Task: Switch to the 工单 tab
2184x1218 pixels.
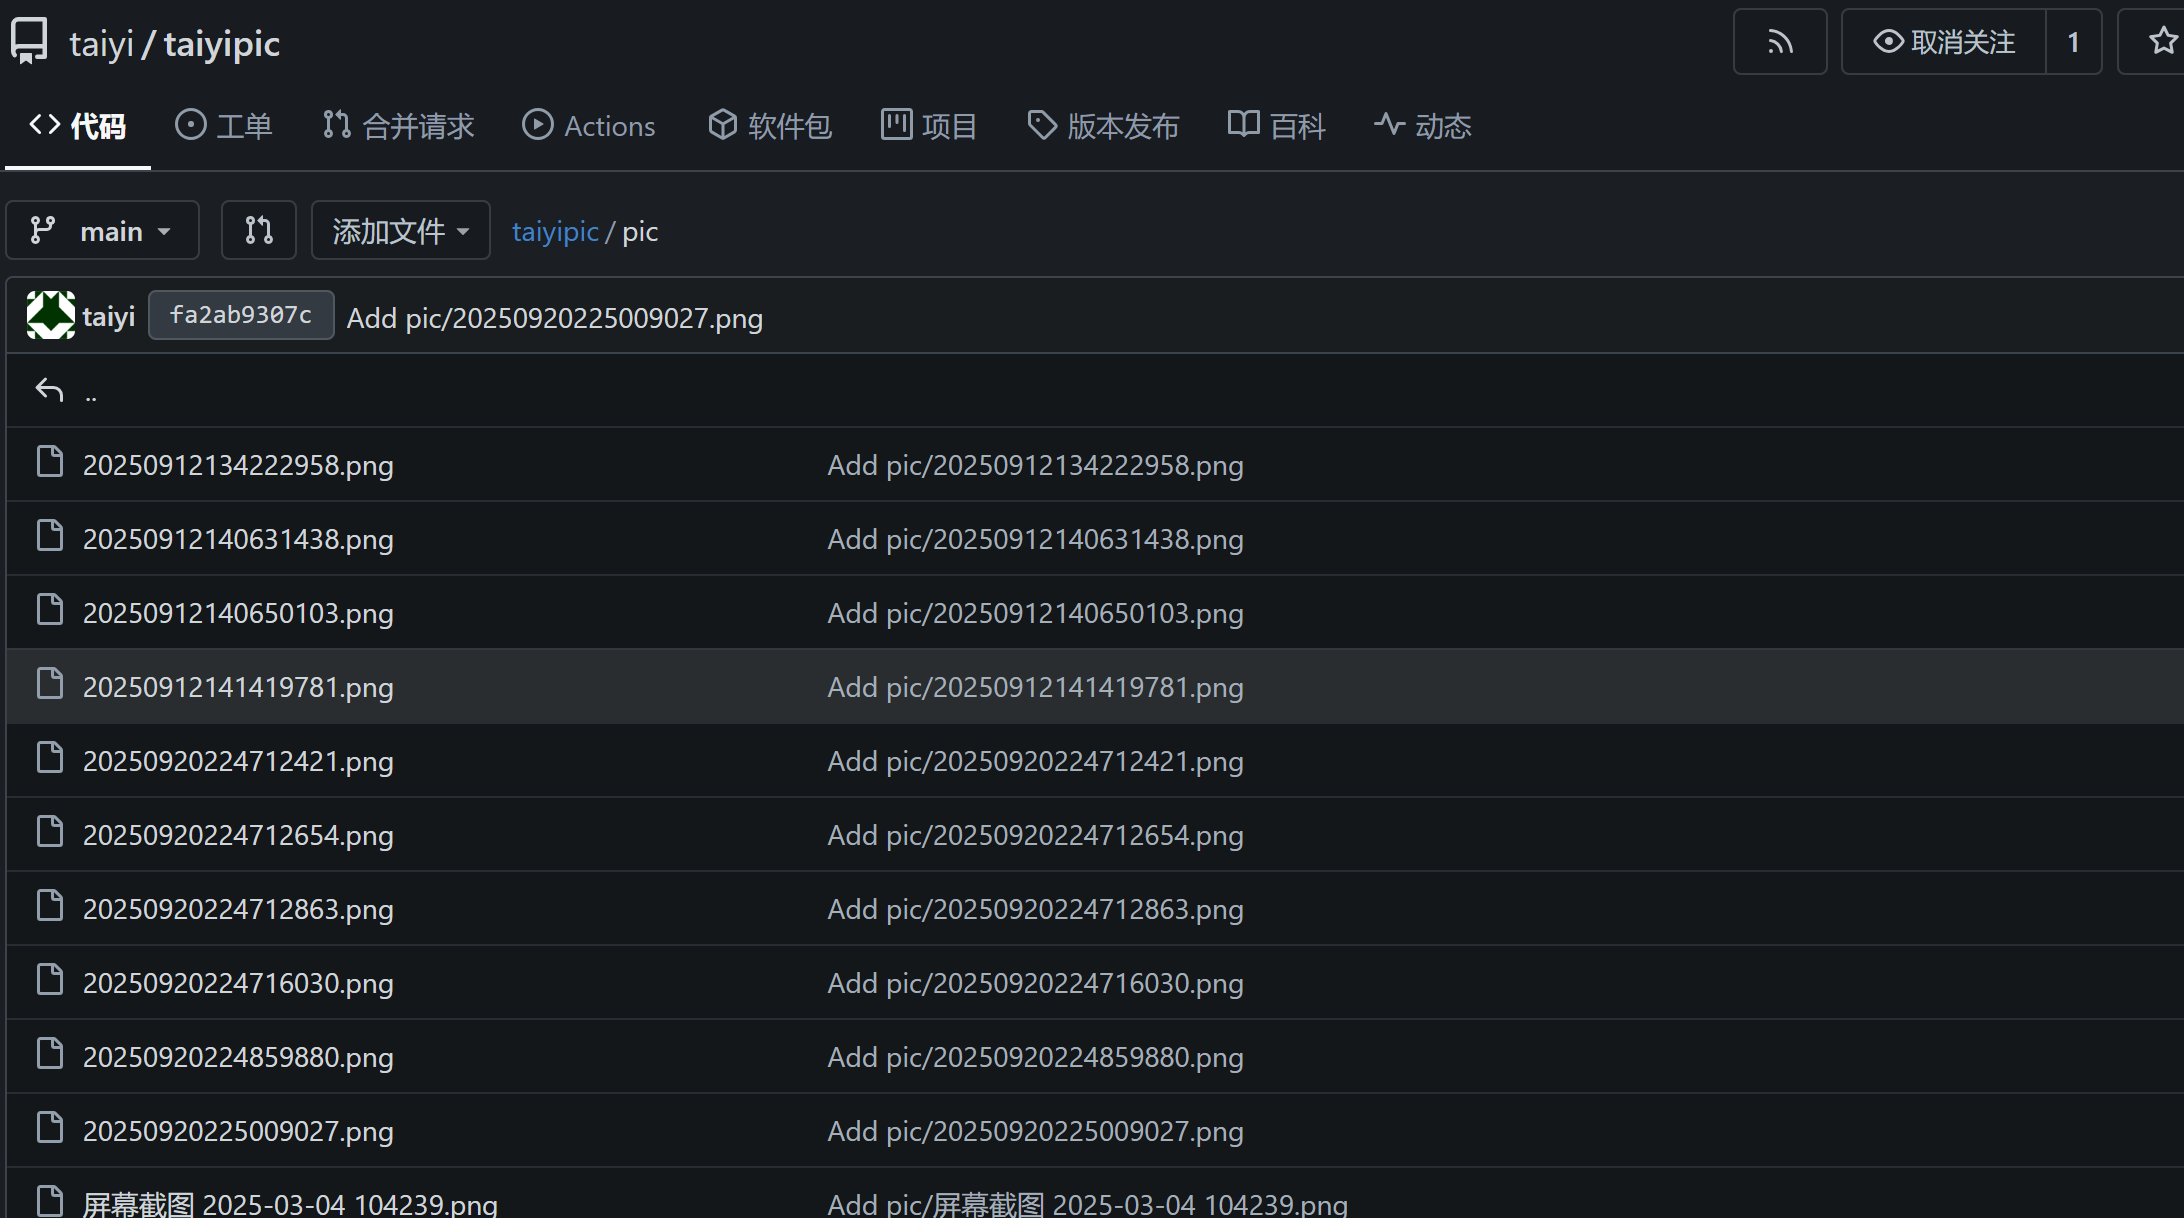Action: coord(224,126)
